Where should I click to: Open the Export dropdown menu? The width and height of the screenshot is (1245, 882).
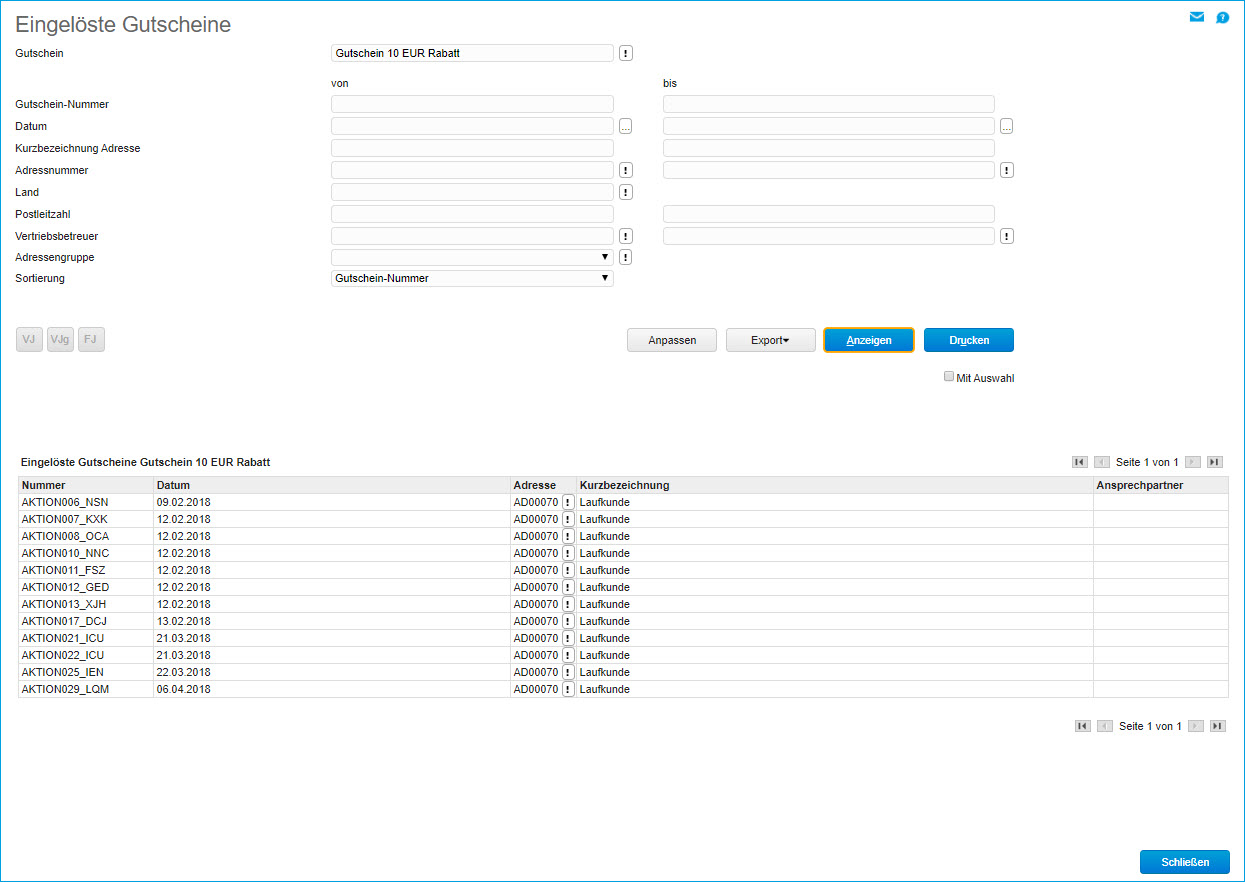point(770,340)
